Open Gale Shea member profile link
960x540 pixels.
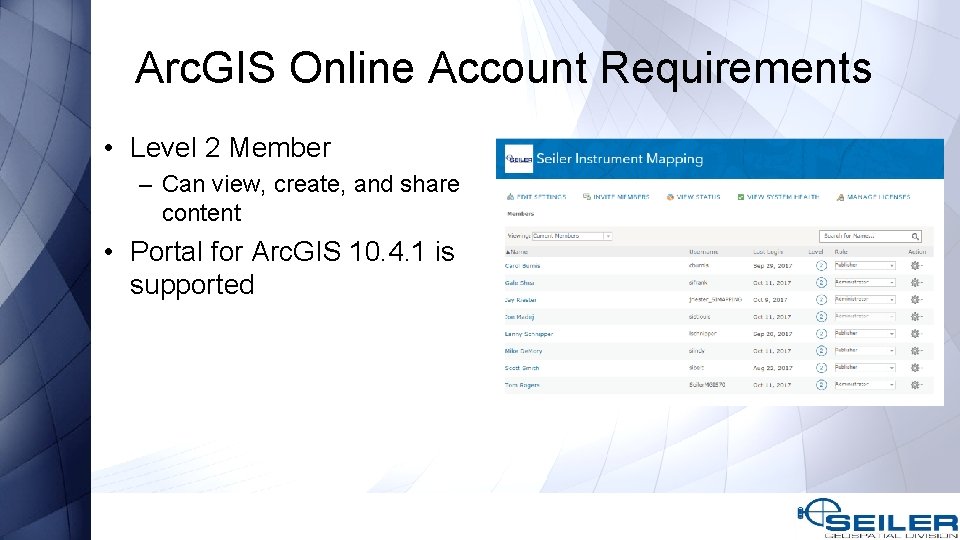tap(519, 283)
